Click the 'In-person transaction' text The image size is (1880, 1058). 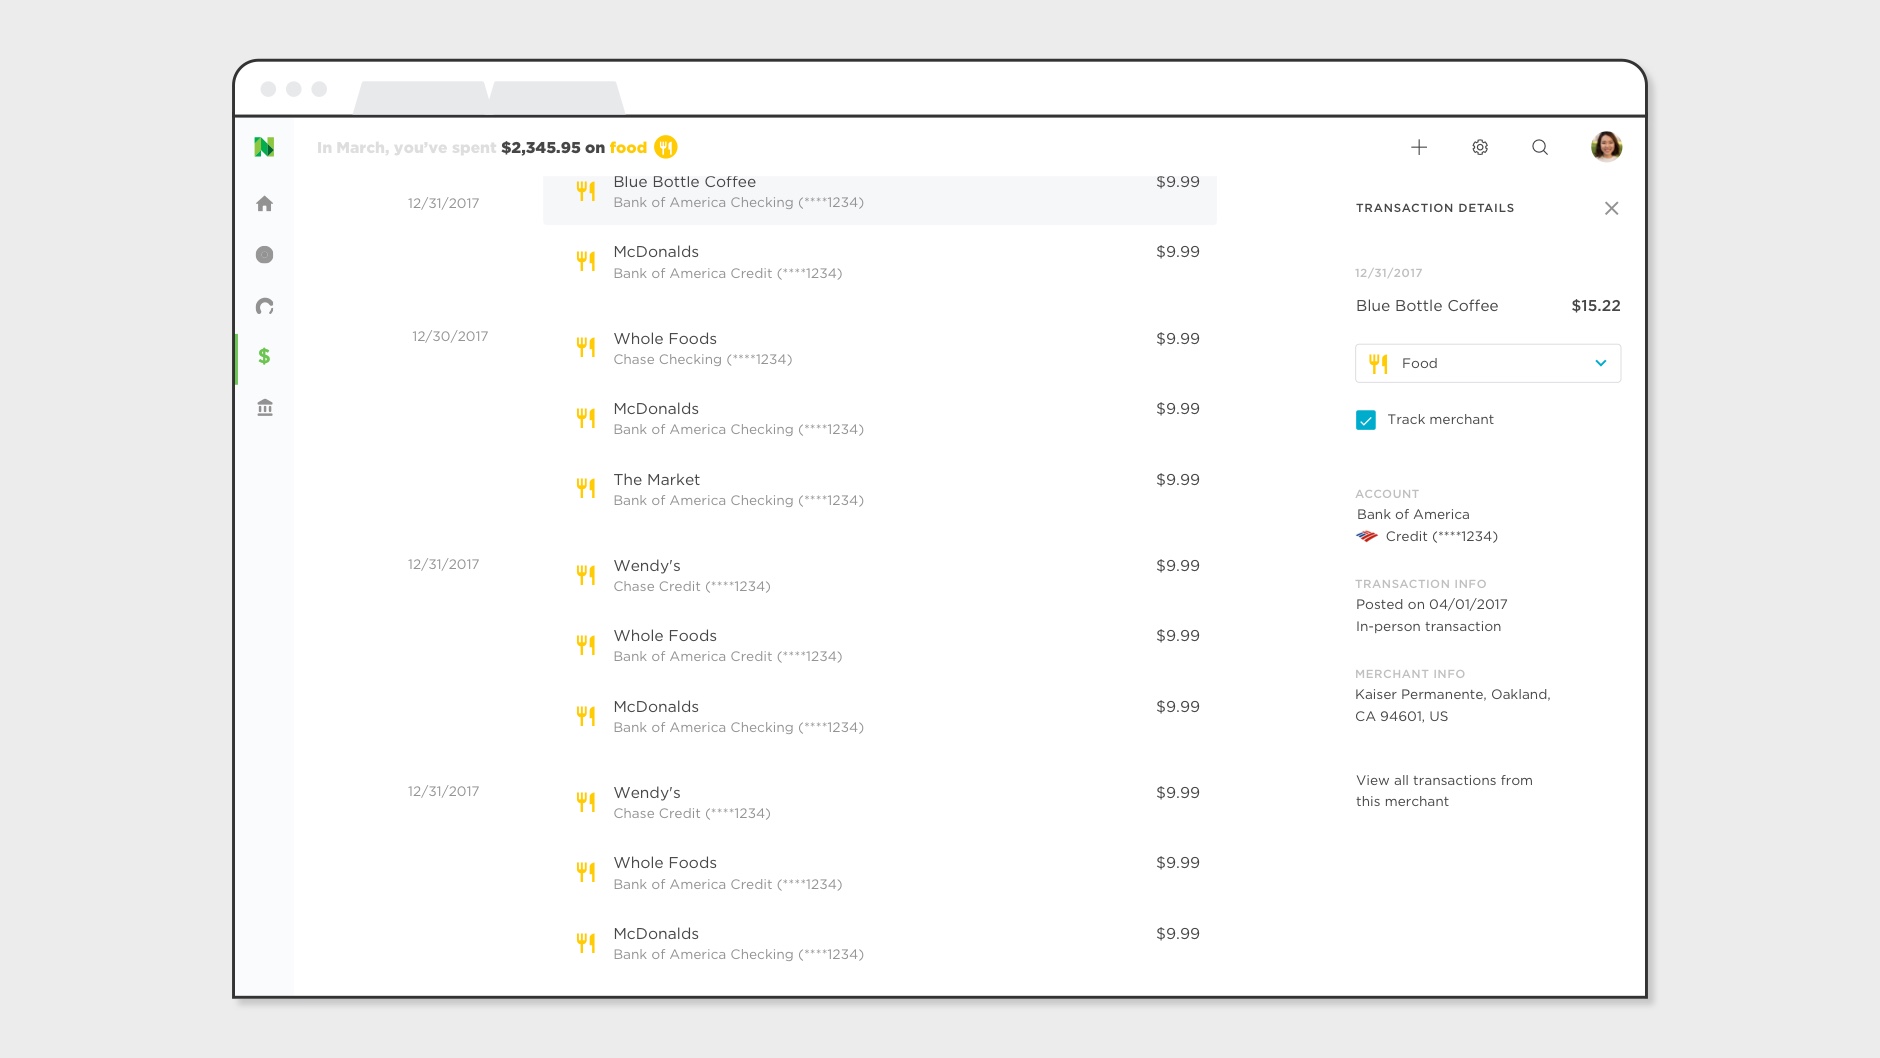point(1428,626)
